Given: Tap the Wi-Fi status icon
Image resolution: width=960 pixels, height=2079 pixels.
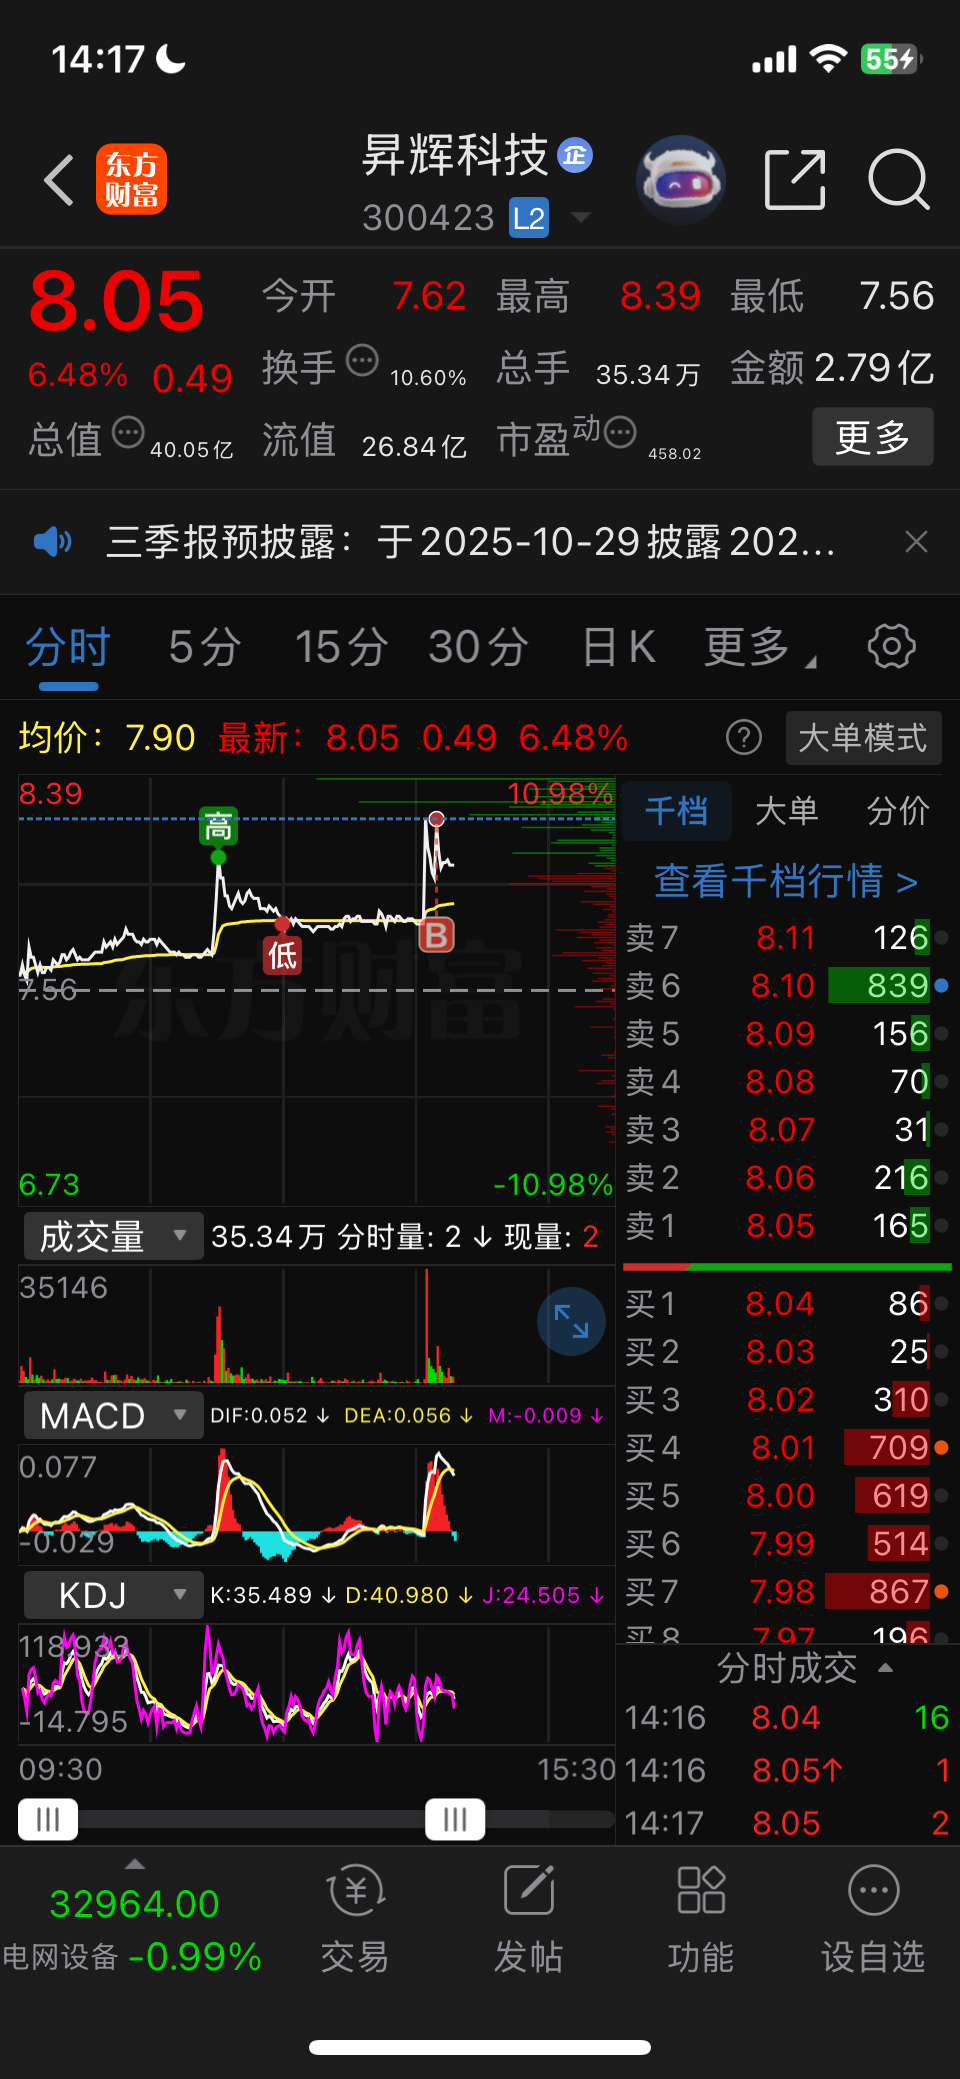Looking at the screenshot, I should click(828, 59).
